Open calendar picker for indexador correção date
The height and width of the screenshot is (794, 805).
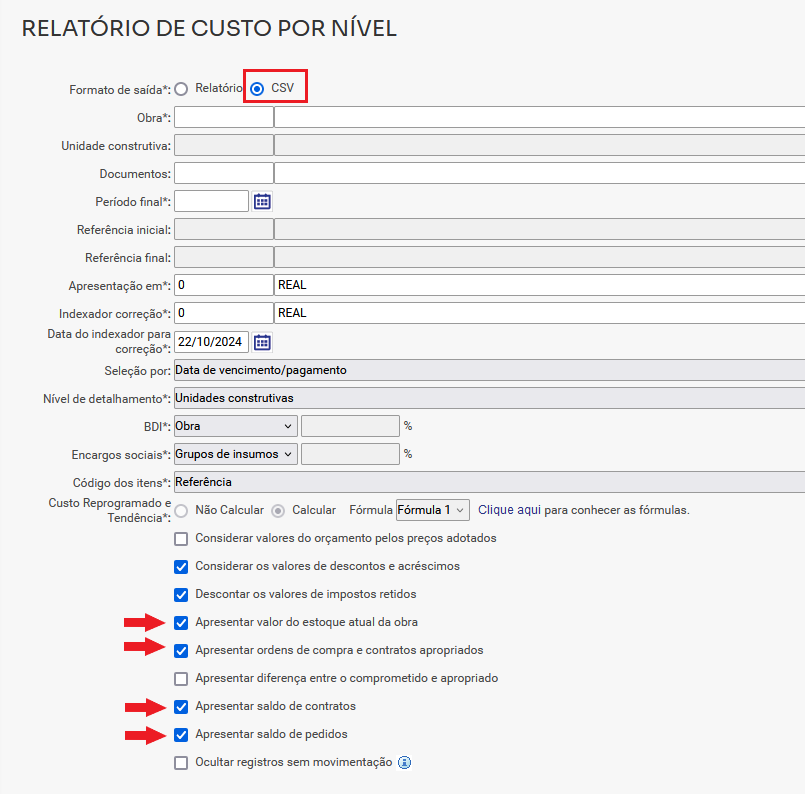pyautogui.click(x=262, y=342)
